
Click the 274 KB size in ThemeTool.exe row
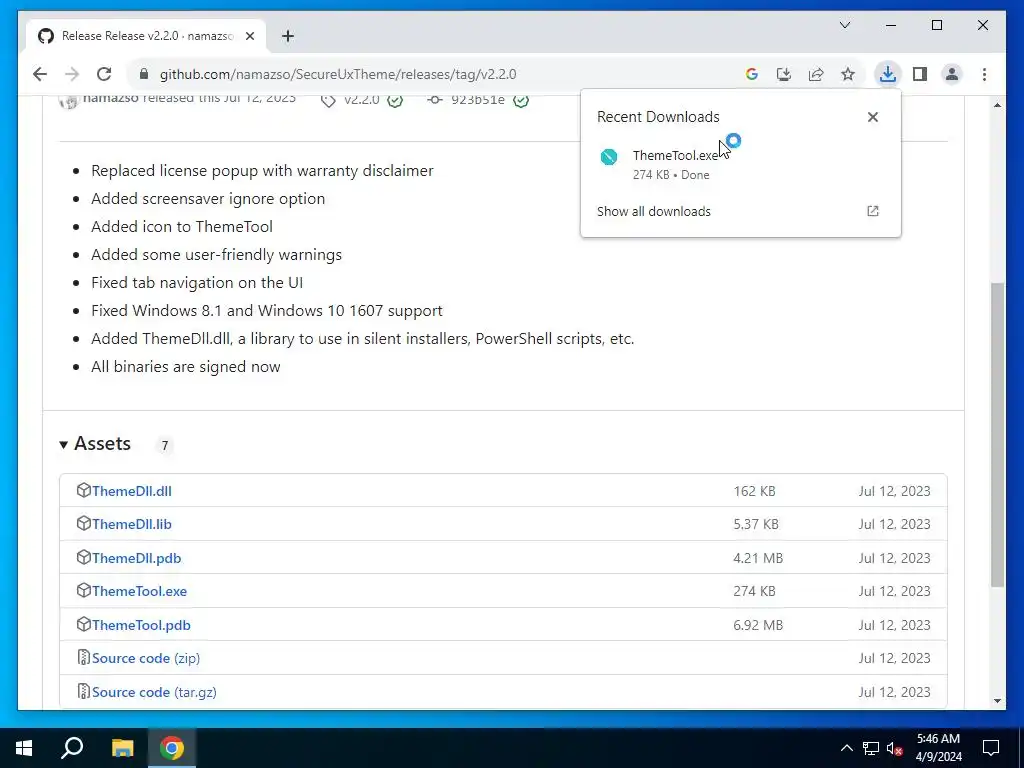pyautogui.click(x=754, y=591)
